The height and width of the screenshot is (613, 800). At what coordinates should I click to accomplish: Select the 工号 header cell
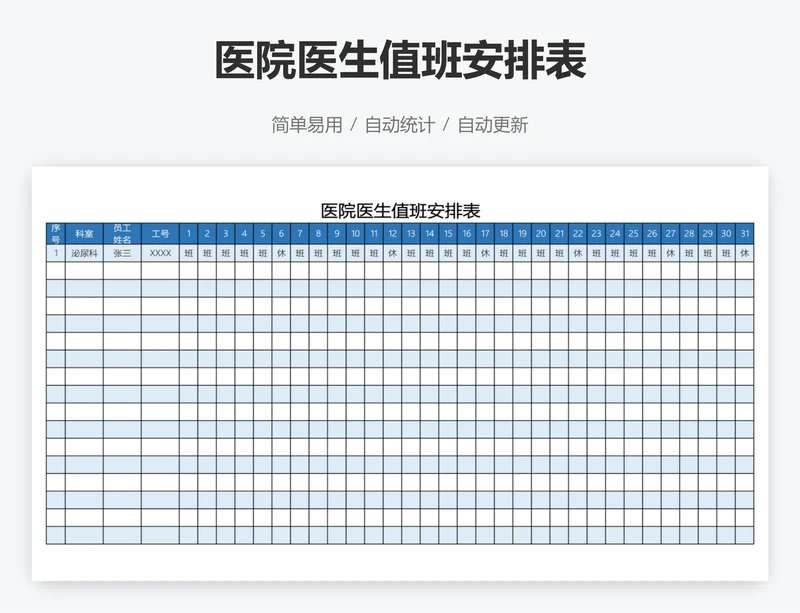(160, 234)
